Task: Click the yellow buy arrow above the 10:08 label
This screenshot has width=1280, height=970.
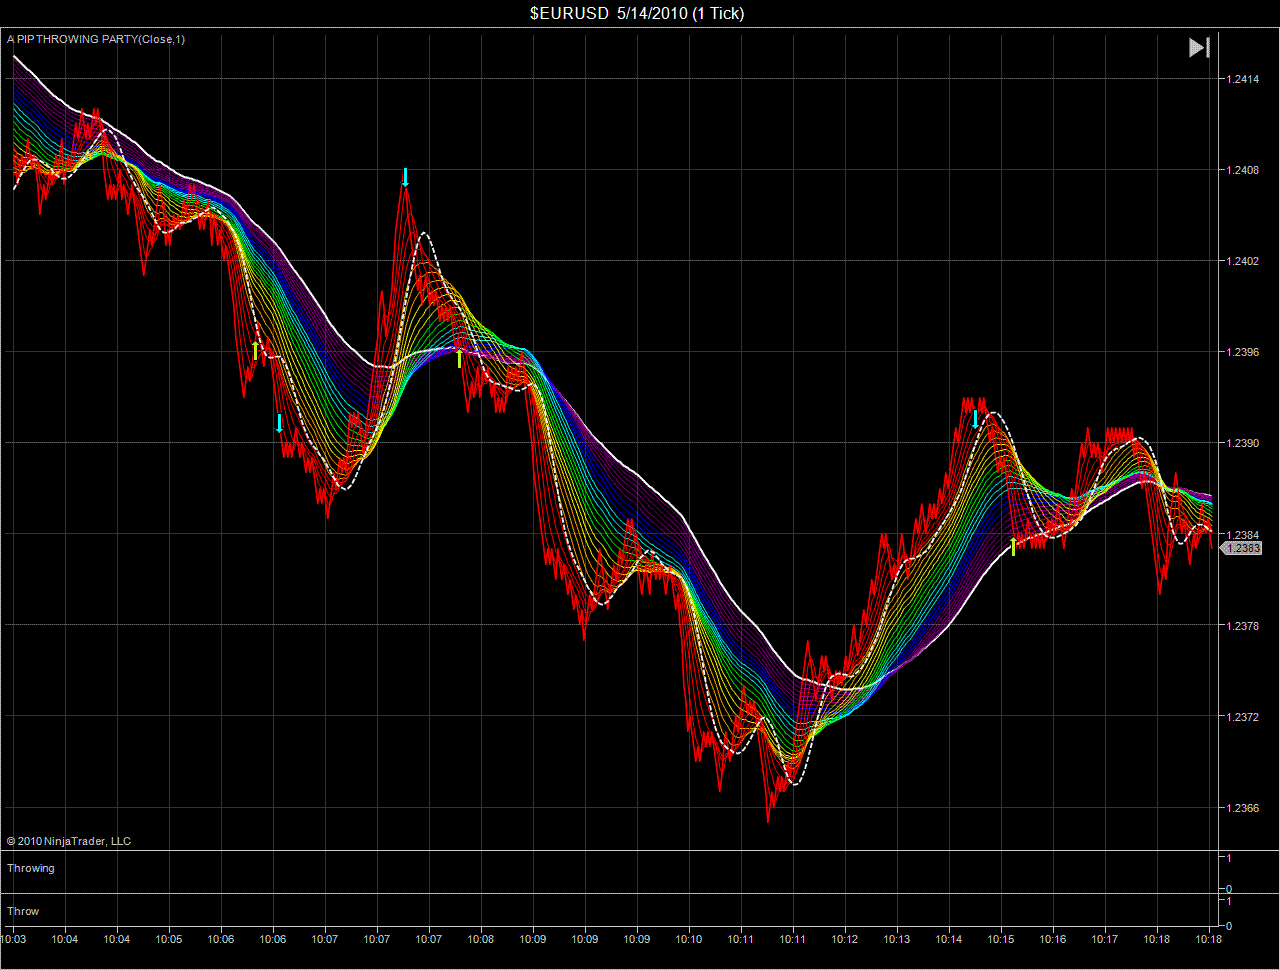Action: [x=460, y=358]
